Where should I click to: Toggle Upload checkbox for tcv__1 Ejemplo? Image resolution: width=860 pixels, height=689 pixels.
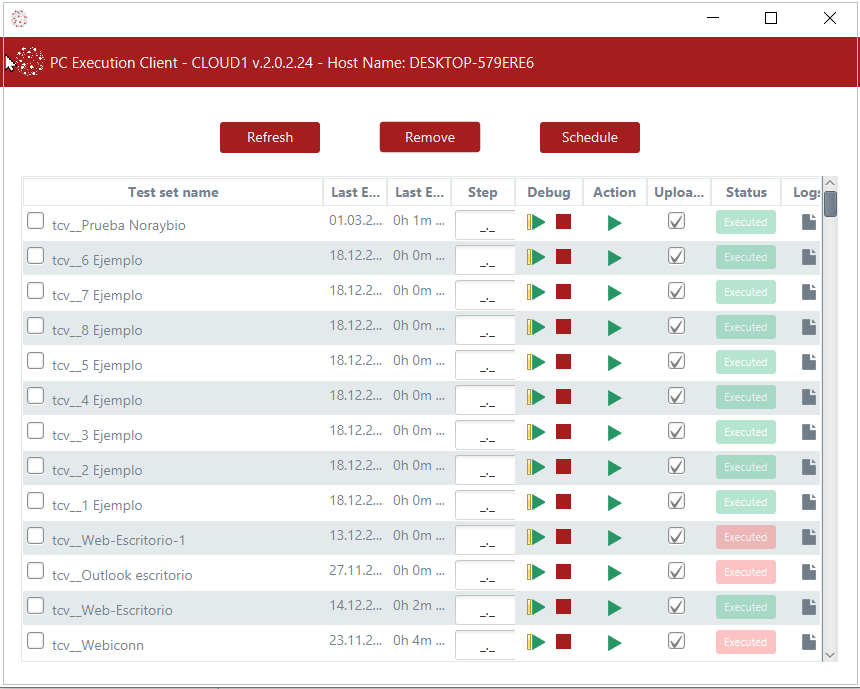tap(676, 501)
